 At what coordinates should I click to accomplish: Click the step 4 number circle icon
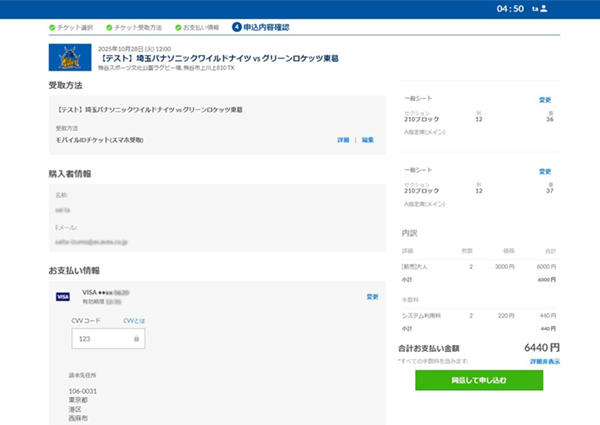pos(237,27)
